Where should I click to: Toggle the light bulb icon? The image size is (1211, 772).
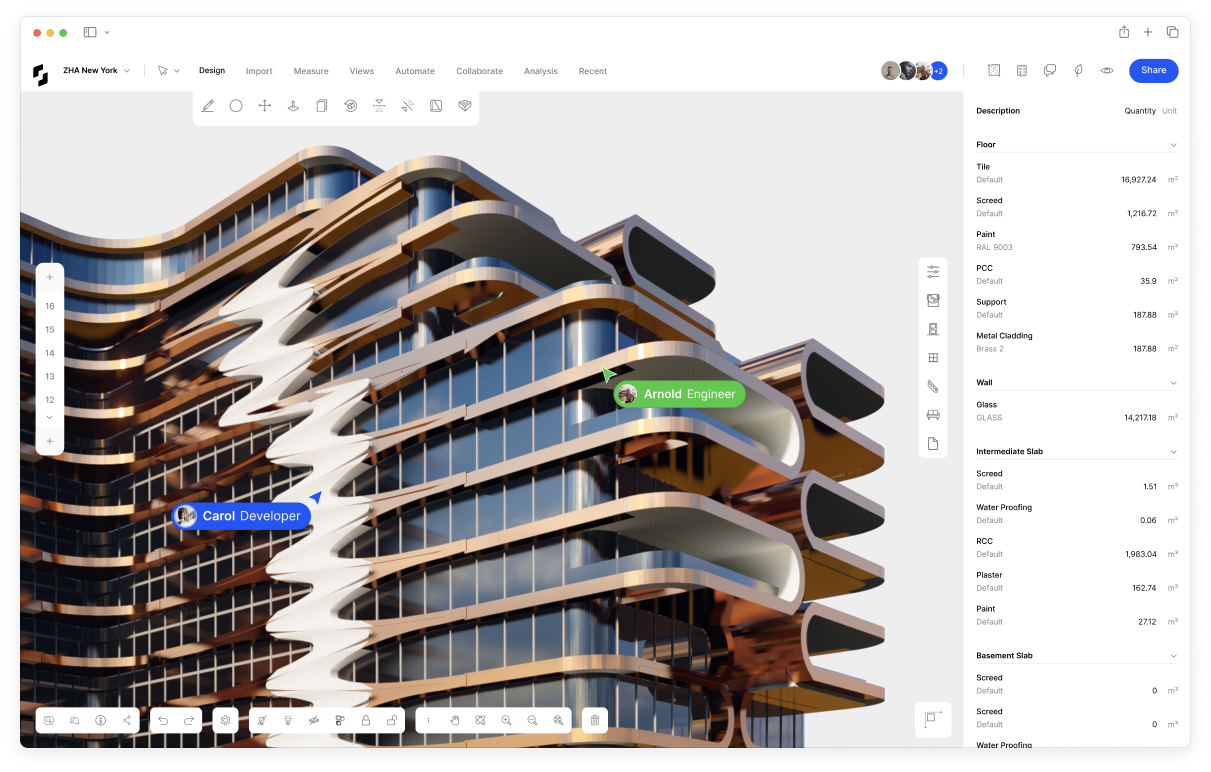(288, 720)
